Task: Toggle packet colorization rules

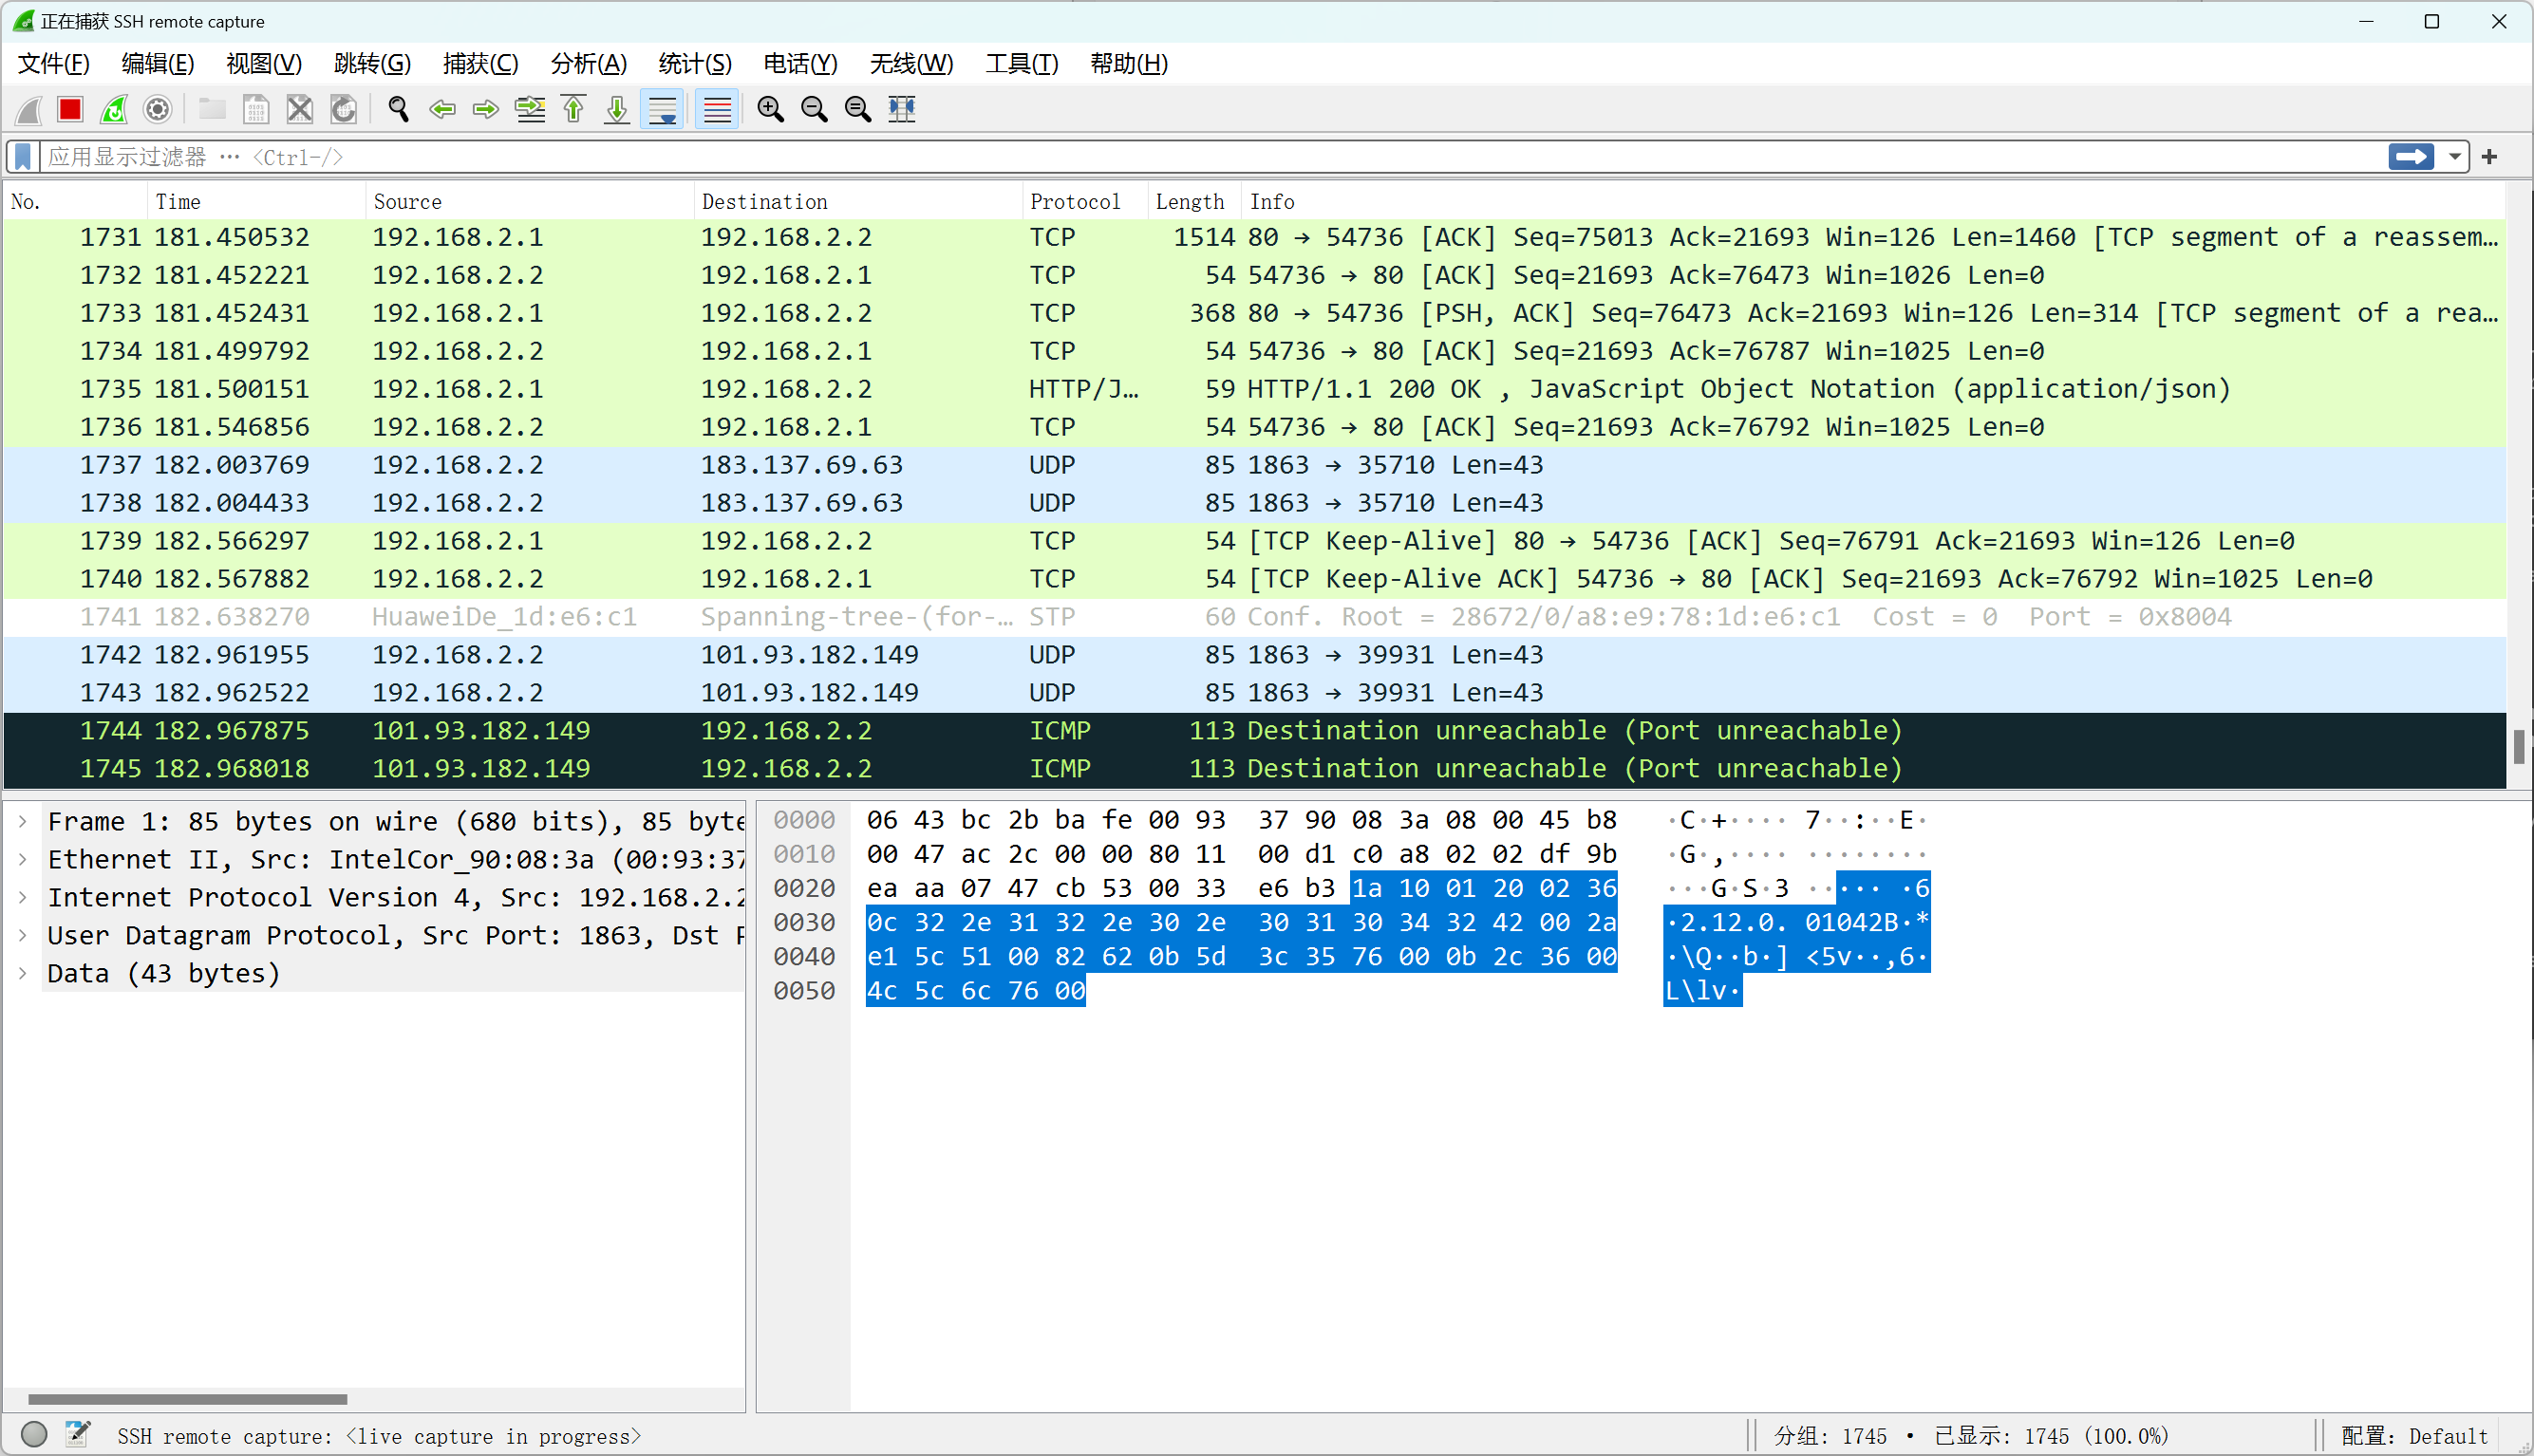Action: coord(717,109)
